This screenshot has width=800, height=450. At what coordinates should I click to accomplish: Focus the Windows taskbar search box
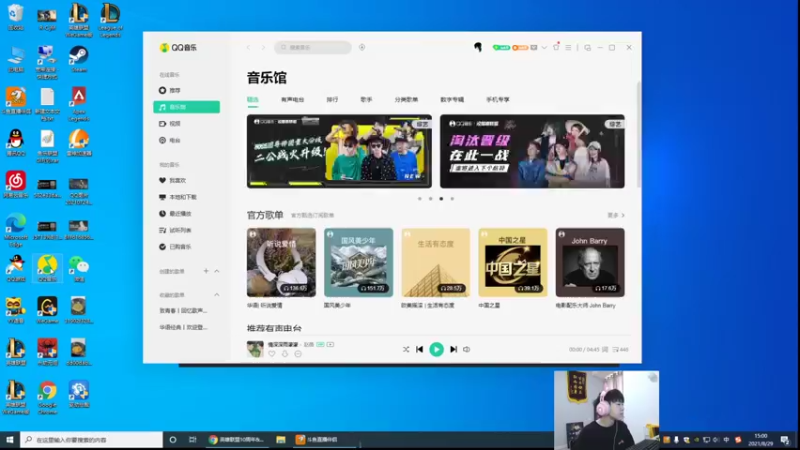click(x=92, y=439)
